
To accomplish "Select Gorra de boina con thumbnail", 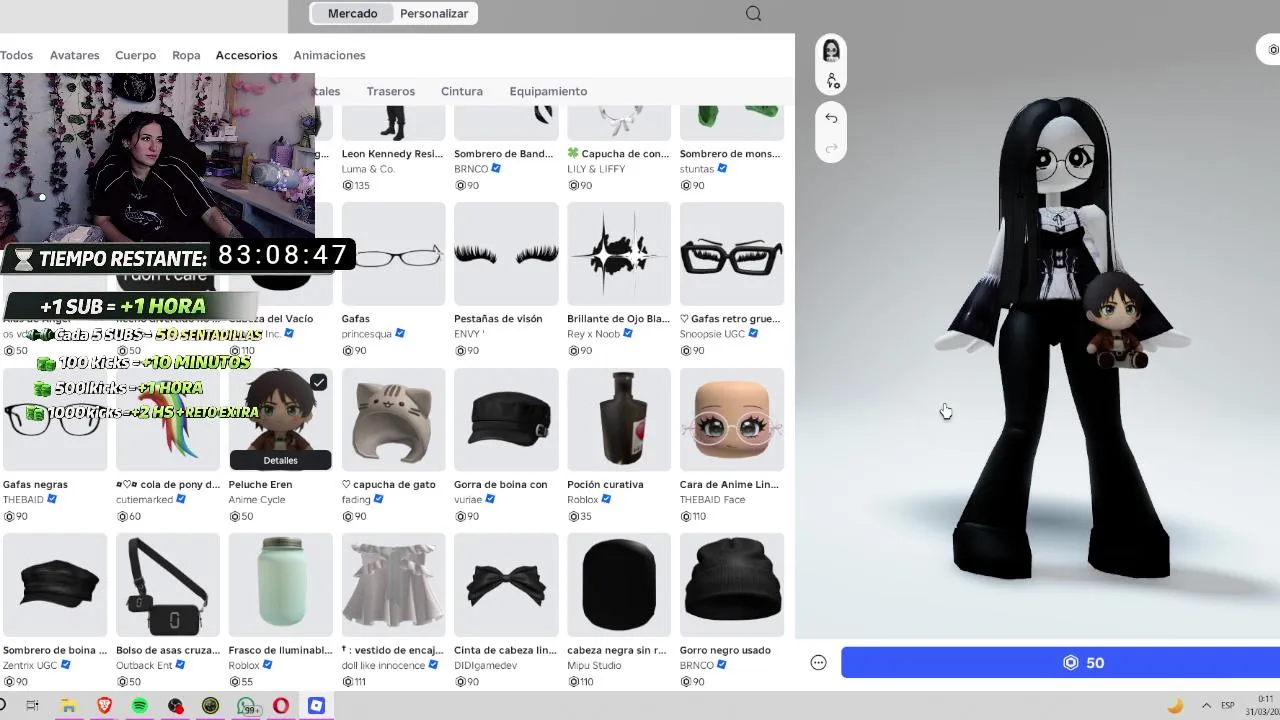I will coord(506,420).
